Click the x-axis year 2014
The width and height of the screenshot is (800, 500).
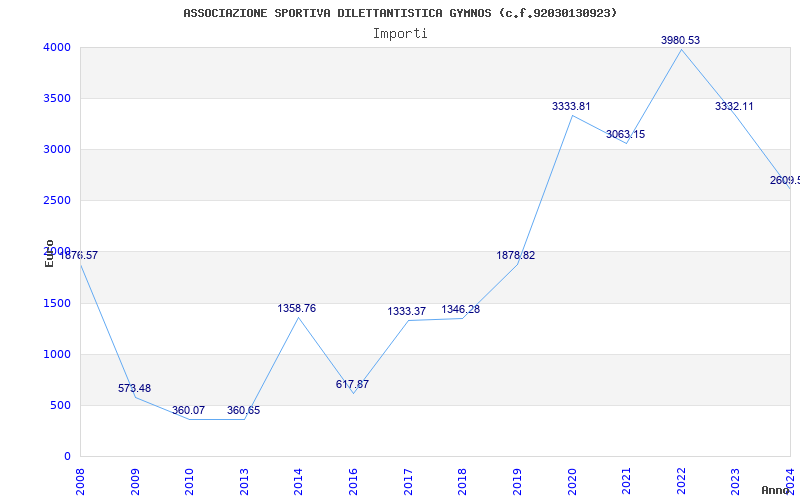(298, 481)
